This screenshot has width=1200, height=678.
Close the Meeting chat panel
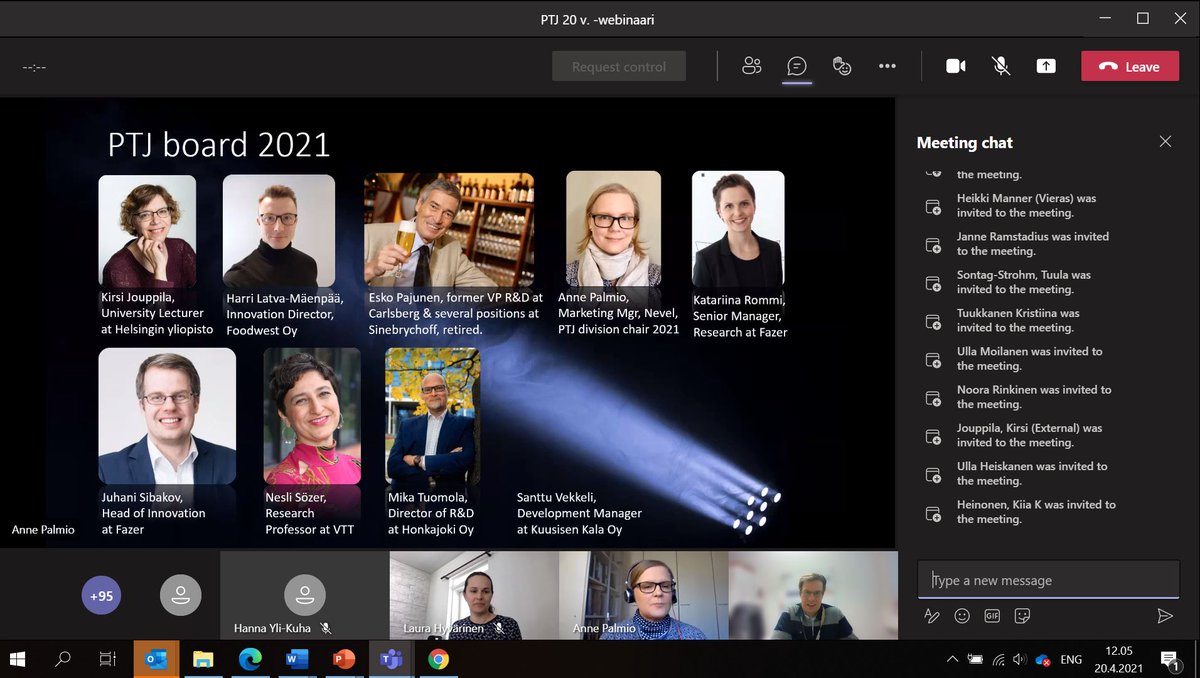pyautogui.click(x=1165, y=142)
